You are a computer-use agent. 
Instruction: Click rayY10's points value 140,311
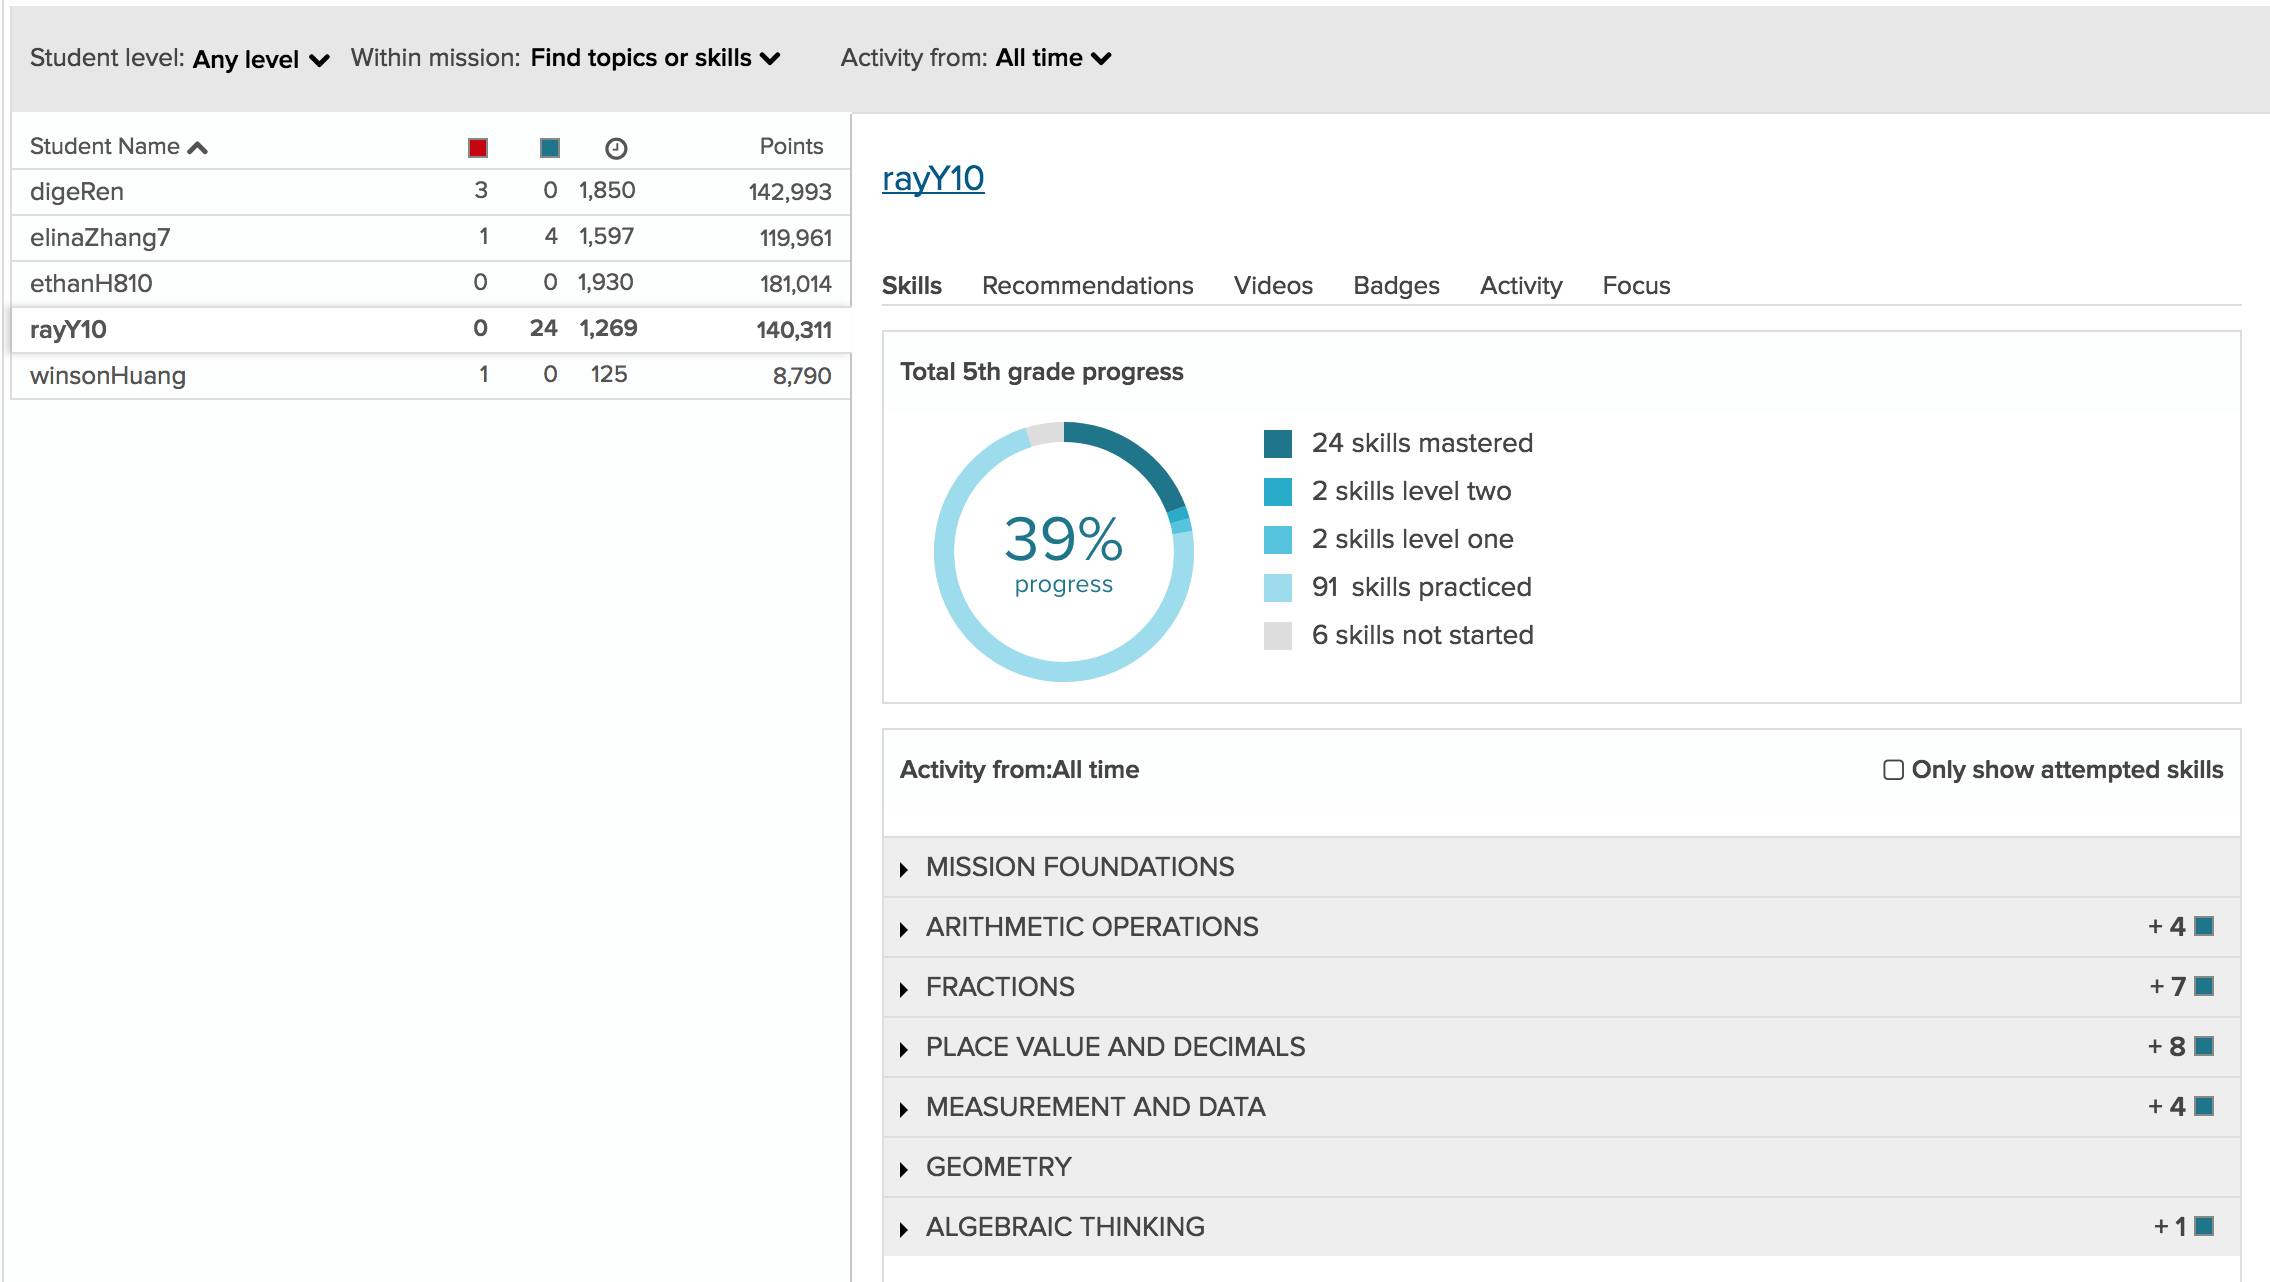point(794,330)
